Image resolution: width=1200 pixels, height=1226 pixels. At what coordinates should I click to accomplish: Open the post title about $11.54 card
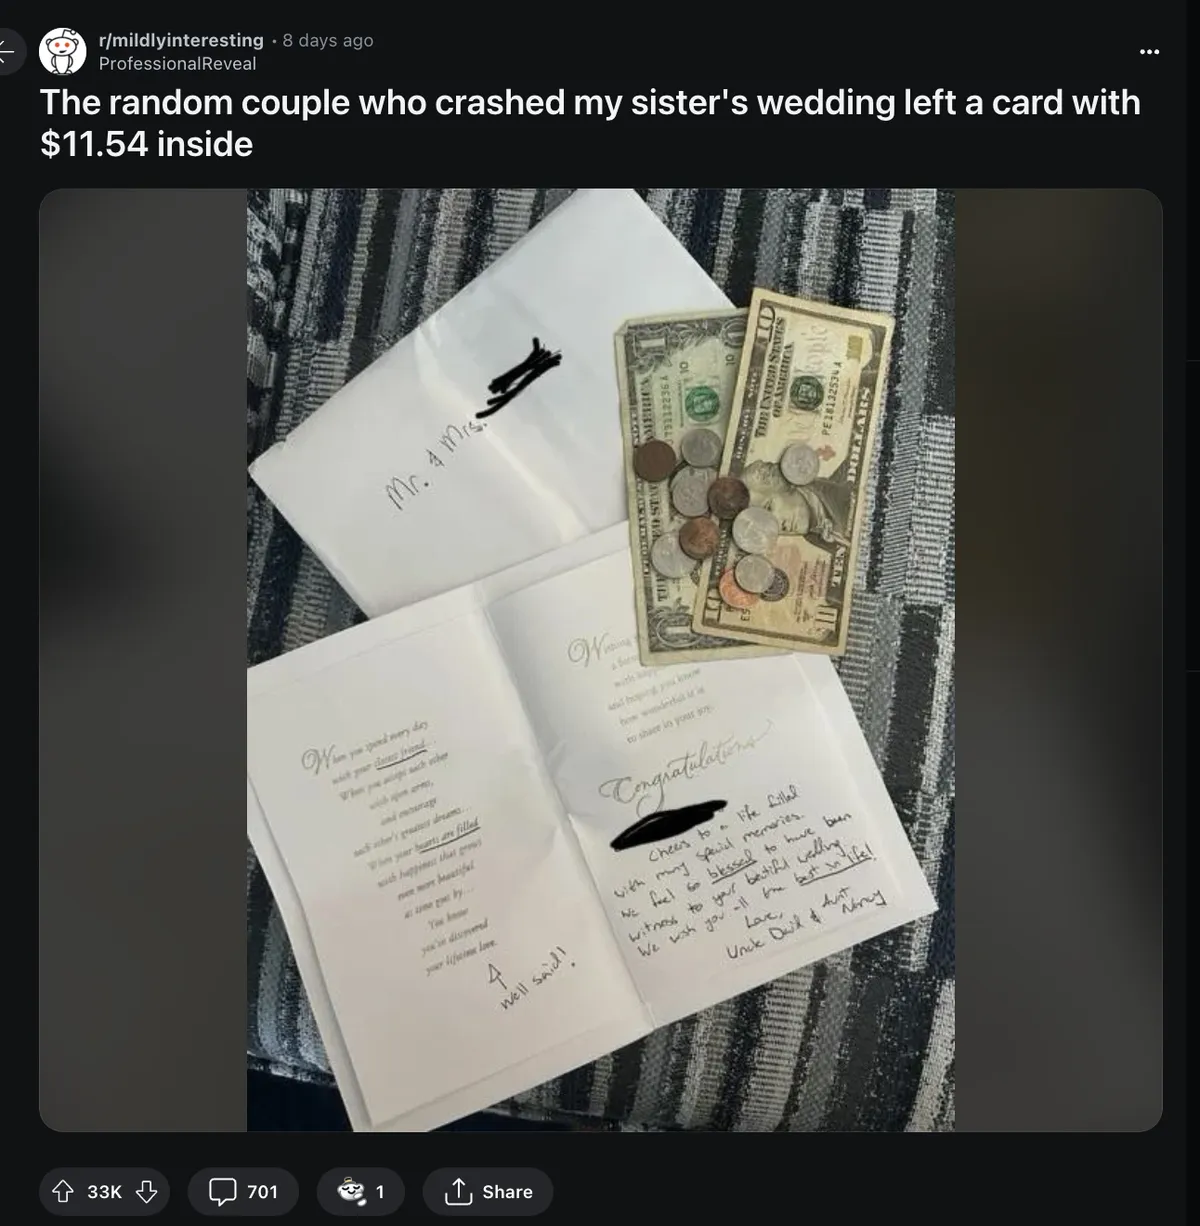[590, 123]
